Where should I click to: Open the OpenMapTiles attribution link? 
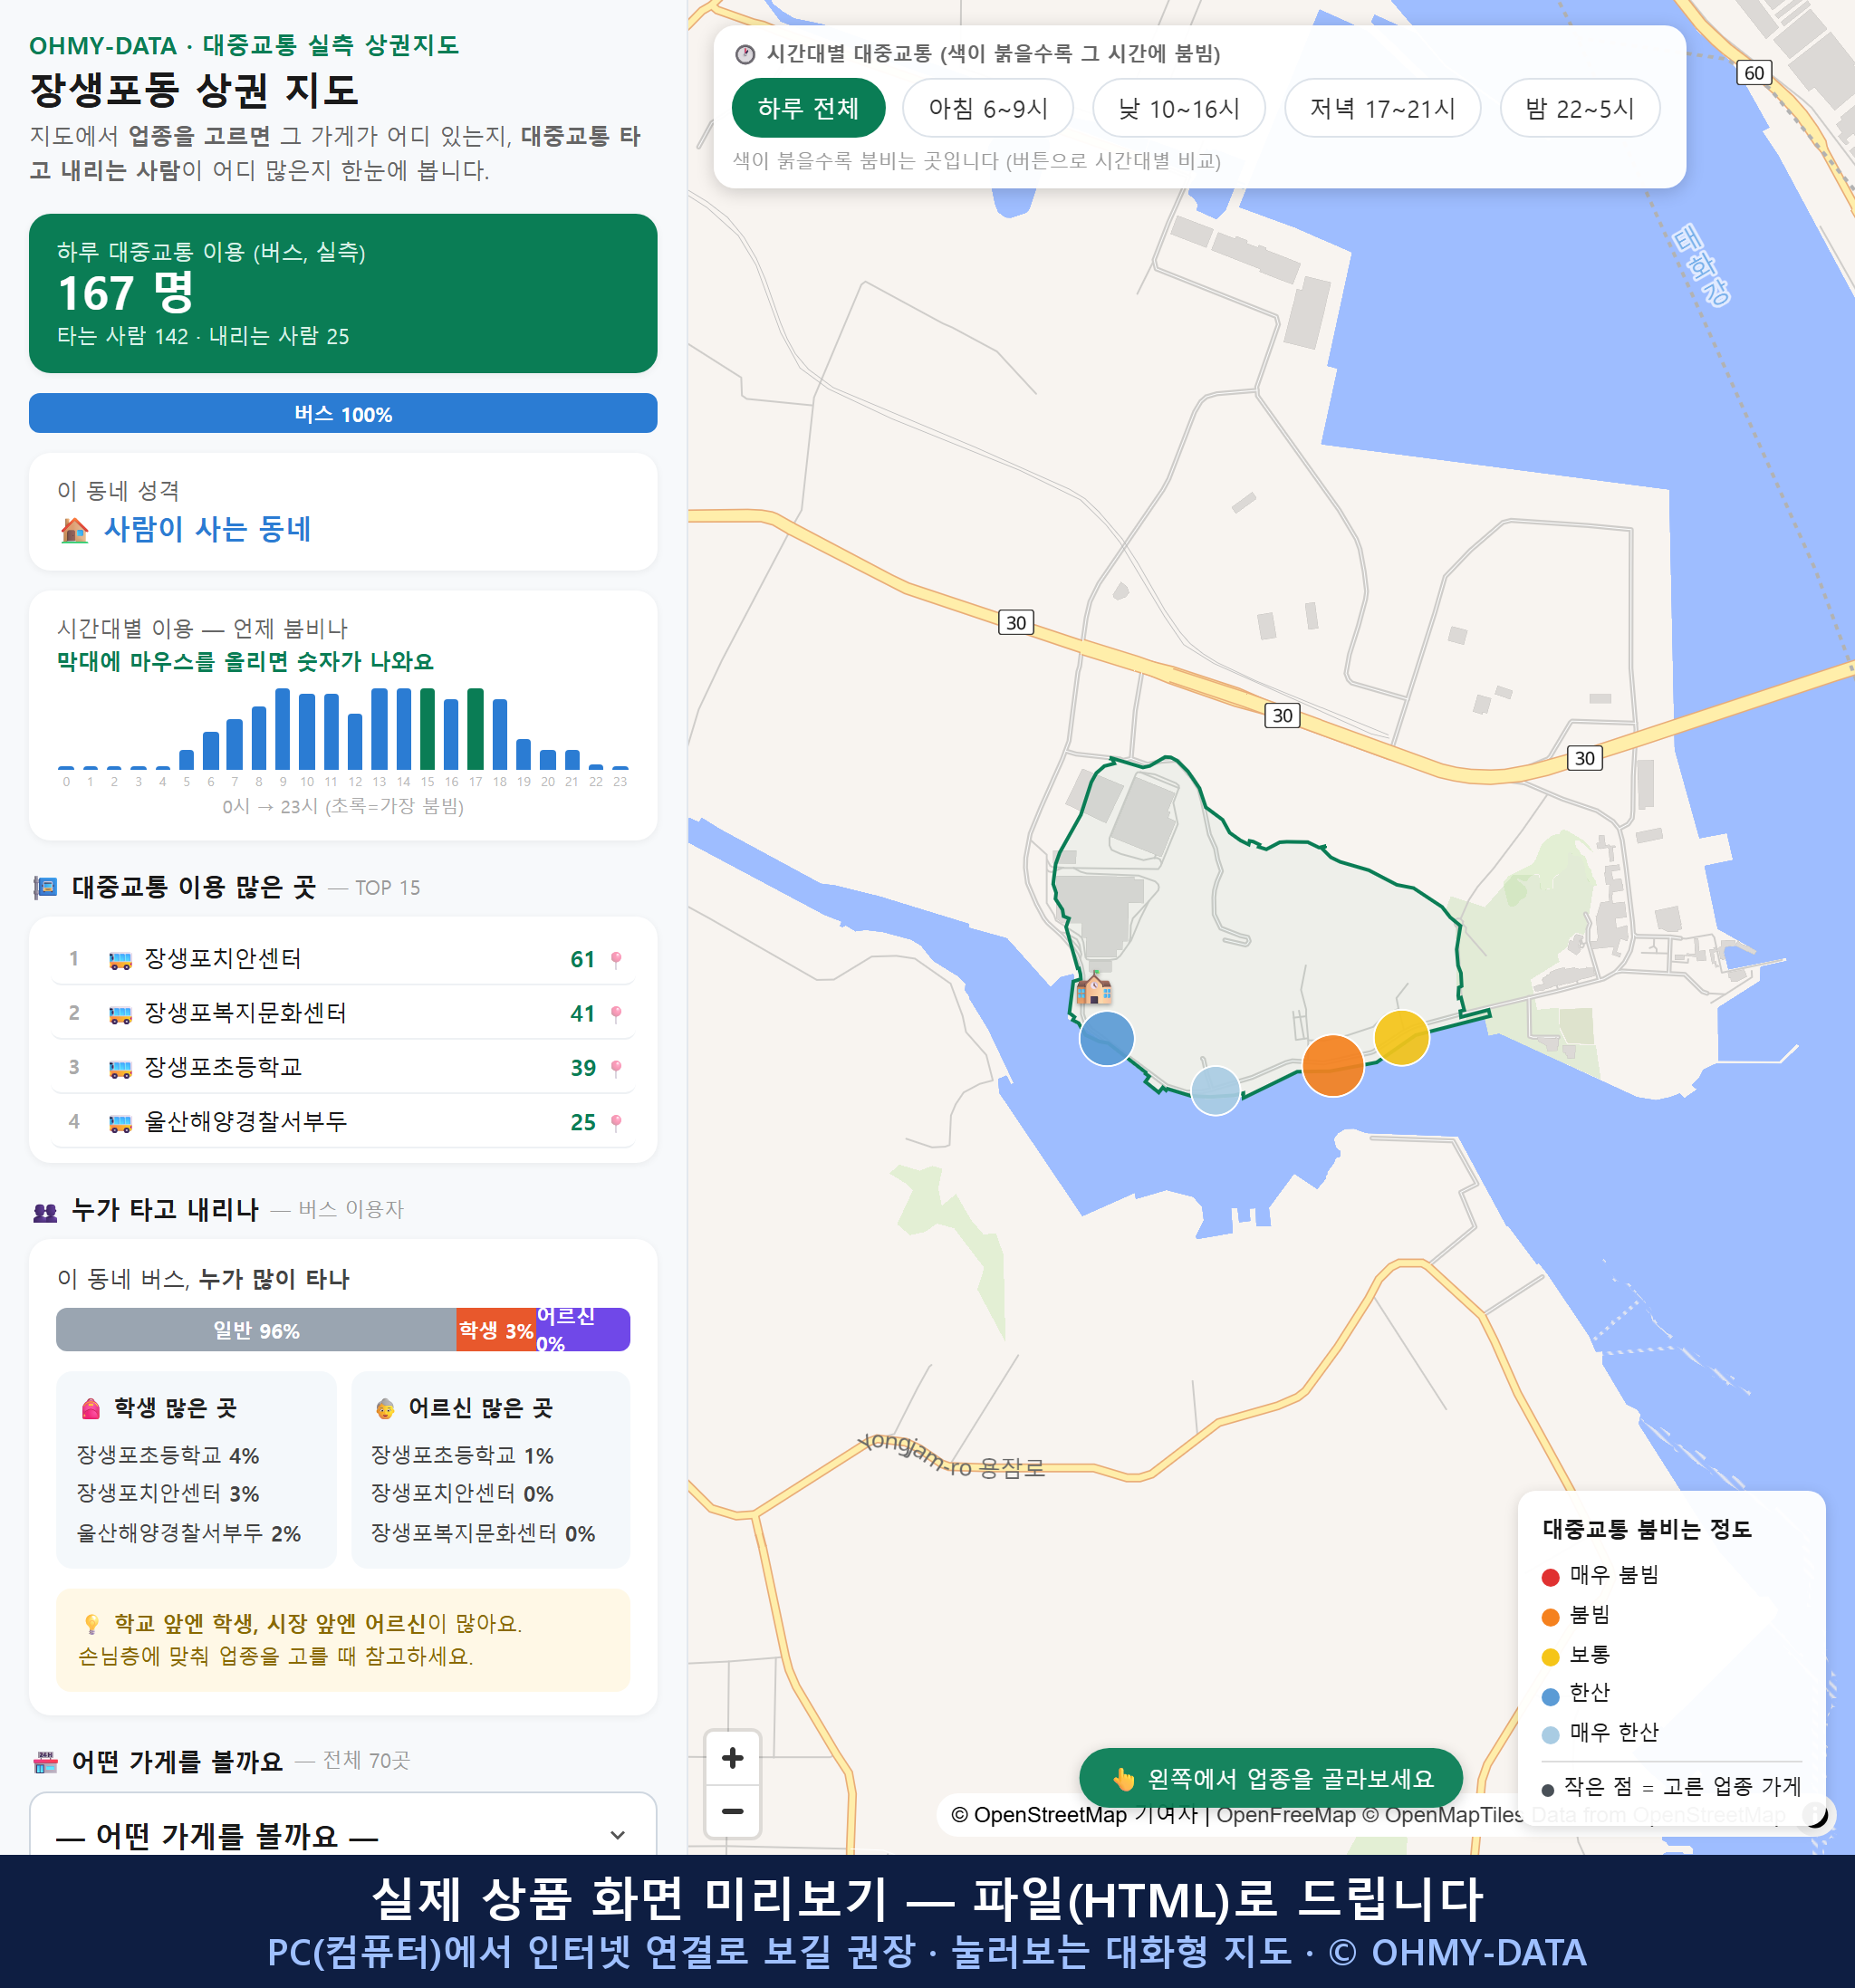click(1443, 1814)
